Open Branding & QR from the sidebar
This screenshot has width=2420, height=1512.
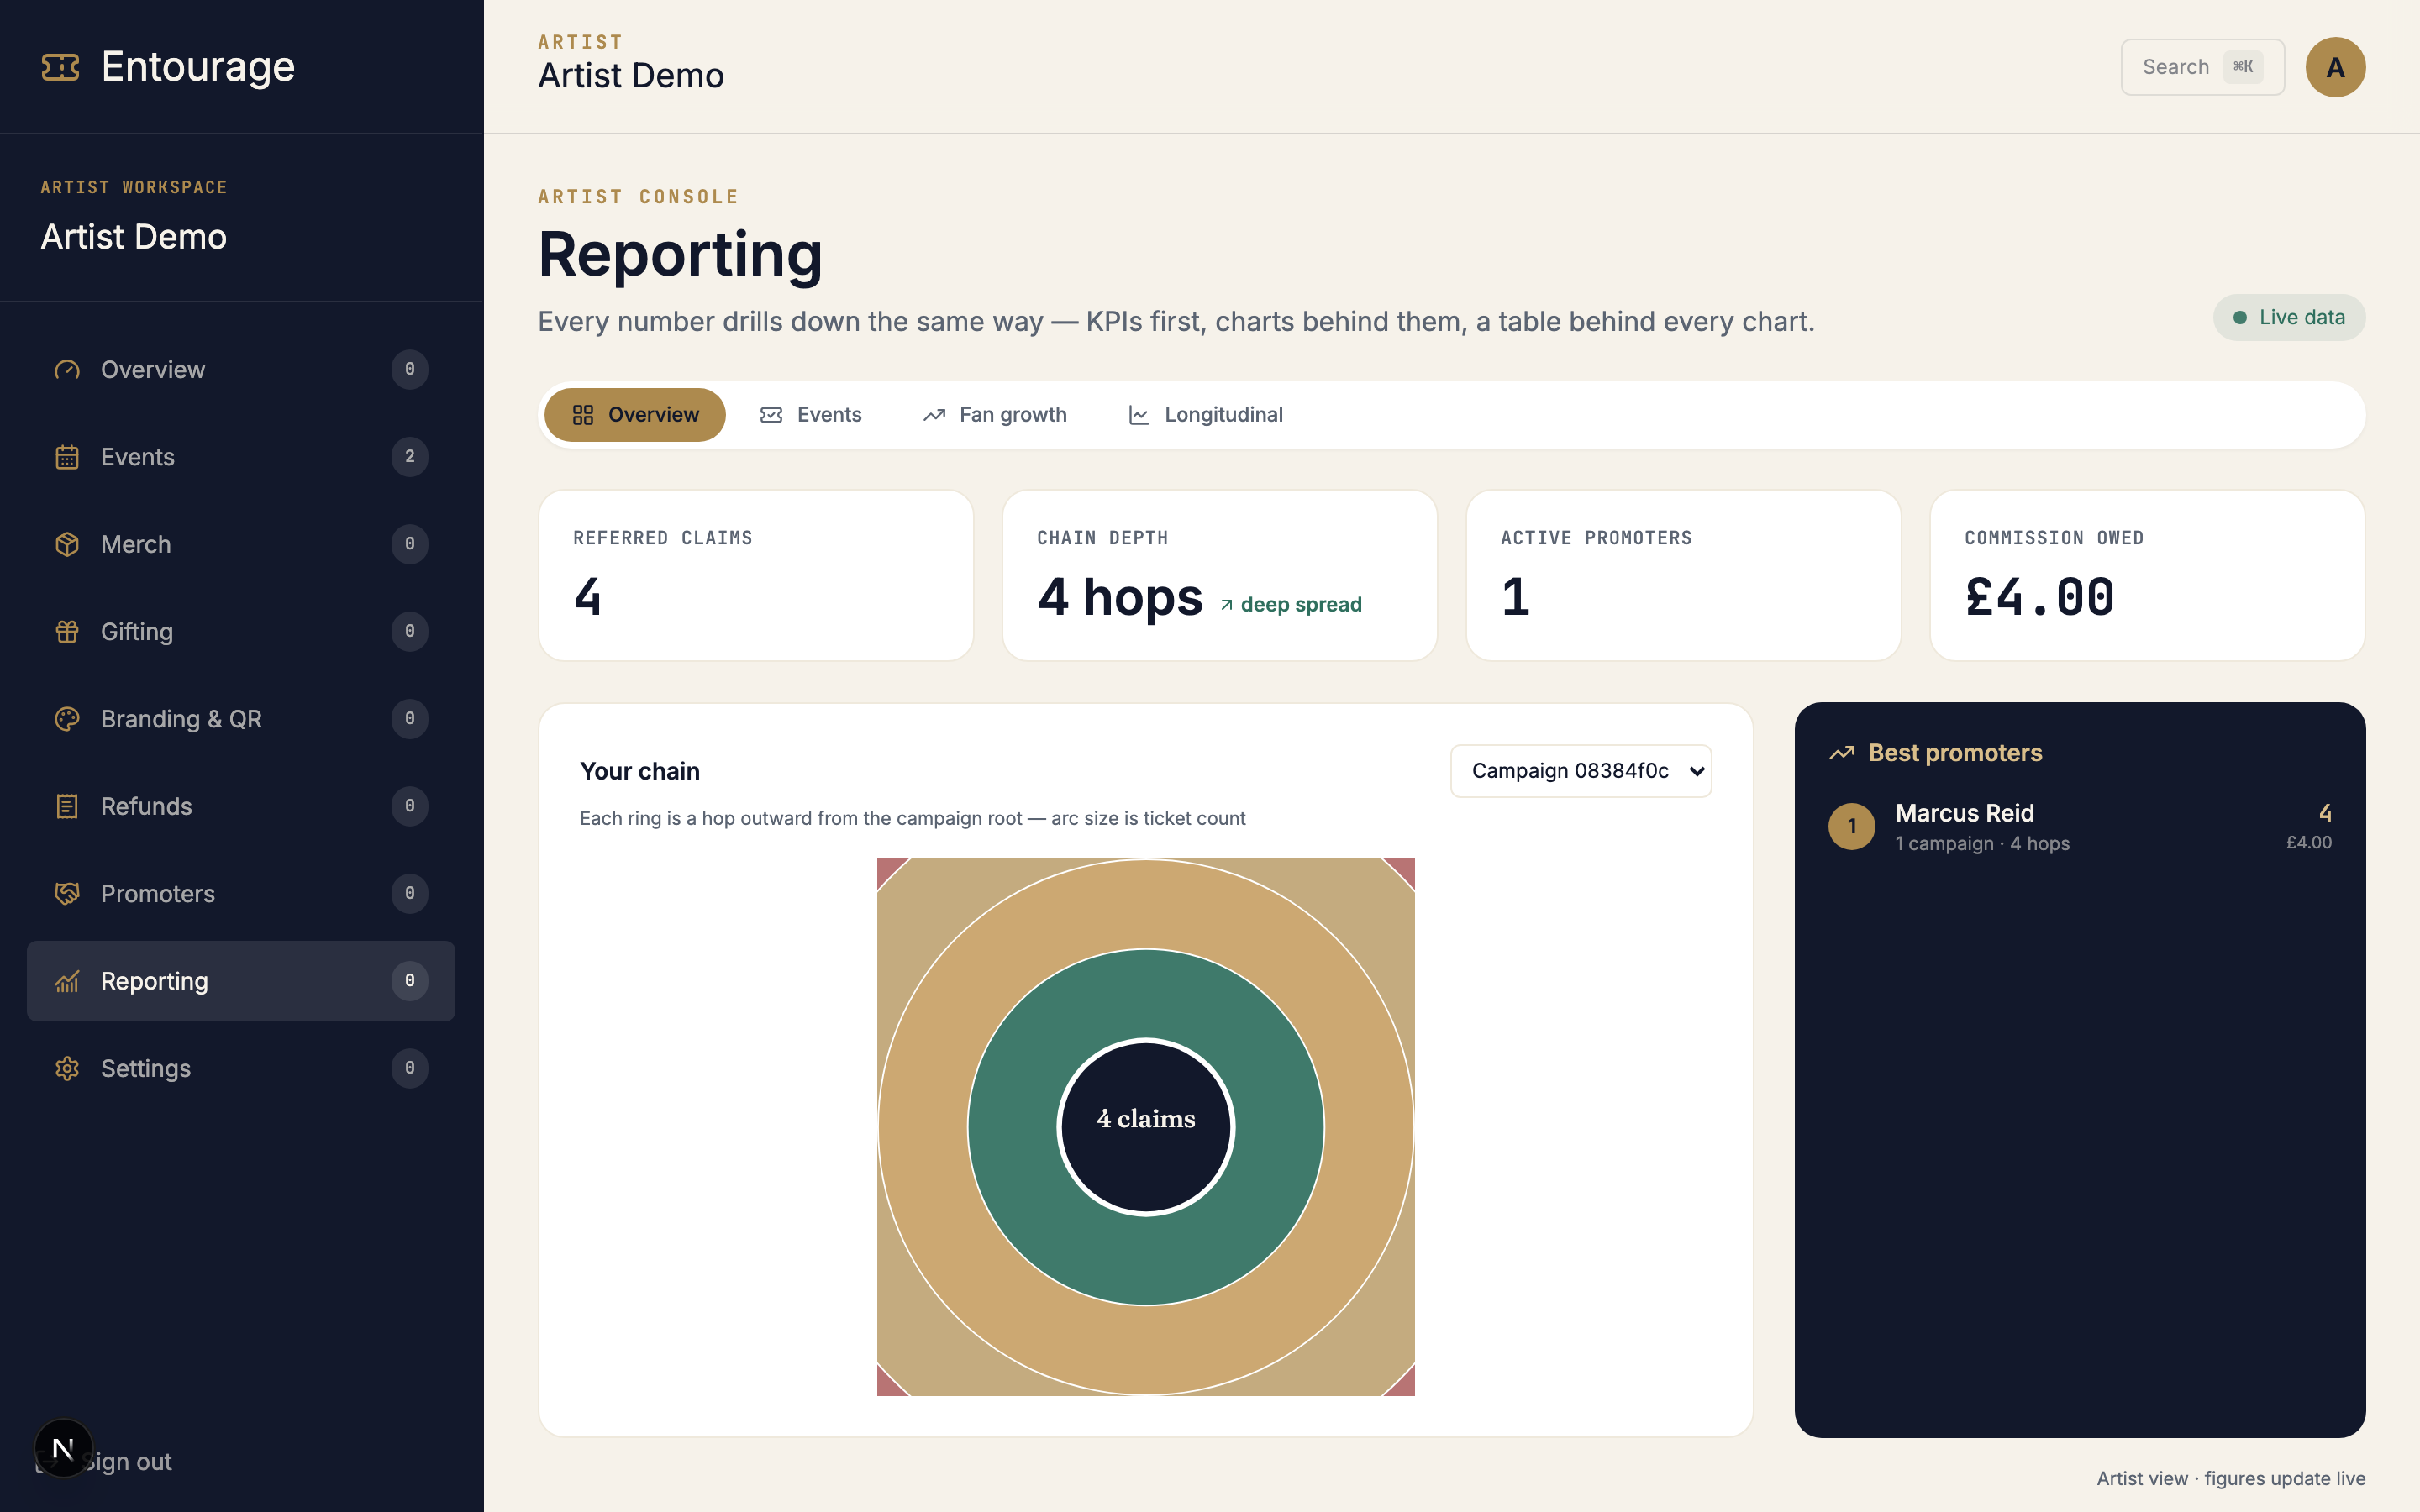[x=241, y=719]
